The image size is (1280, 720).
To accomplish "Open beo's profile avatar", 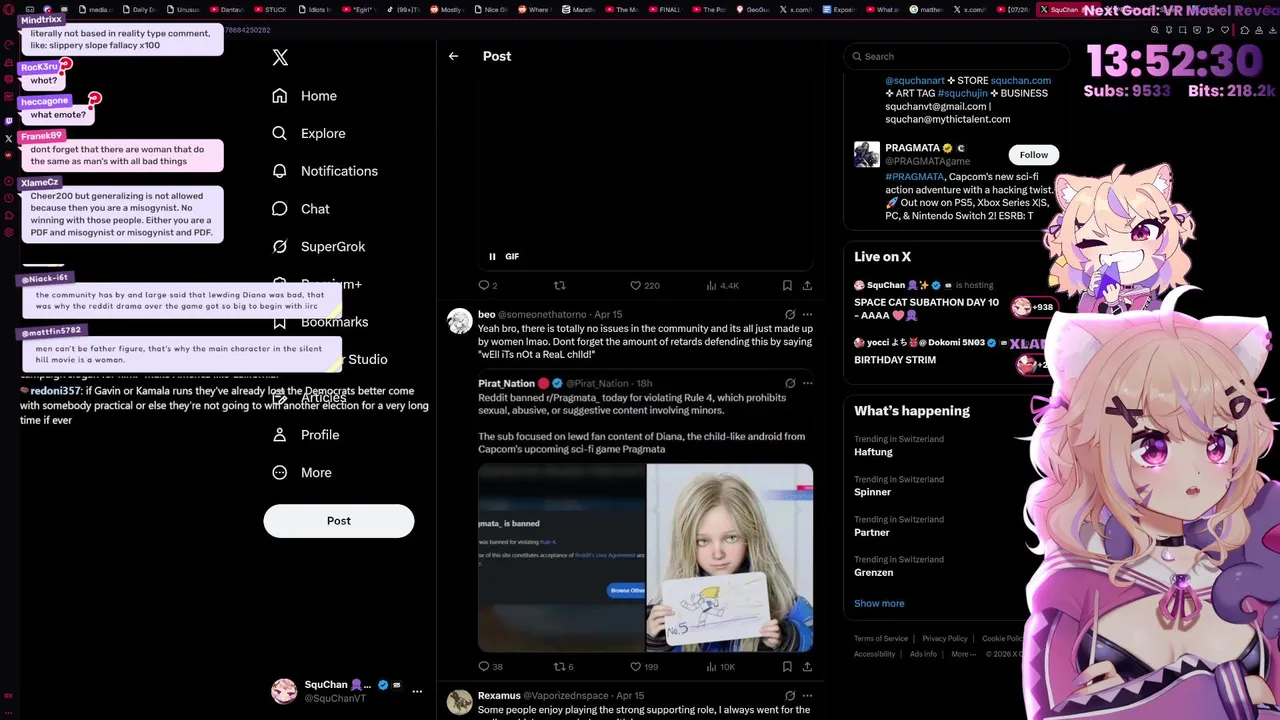I will 460,321.
